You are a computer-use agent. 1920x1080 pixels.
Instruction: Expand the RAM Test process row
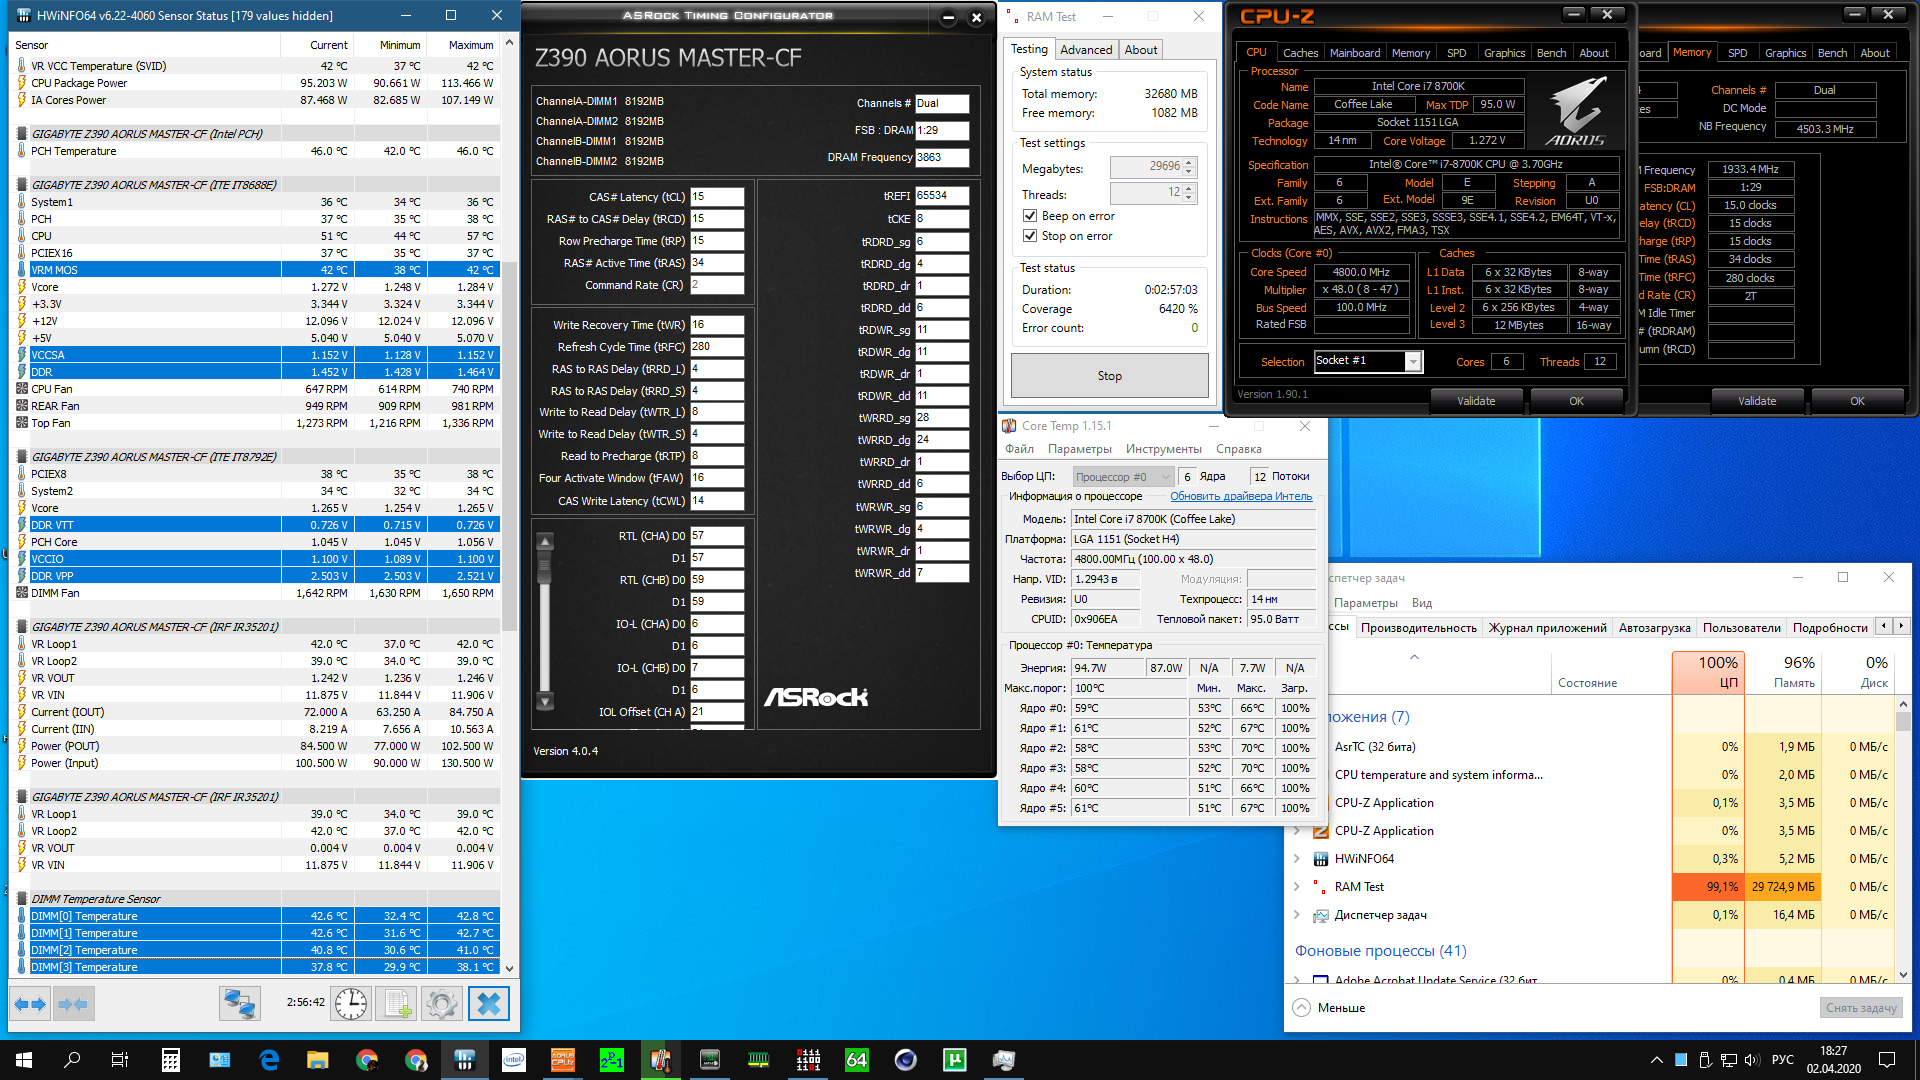pos(1297,887)
